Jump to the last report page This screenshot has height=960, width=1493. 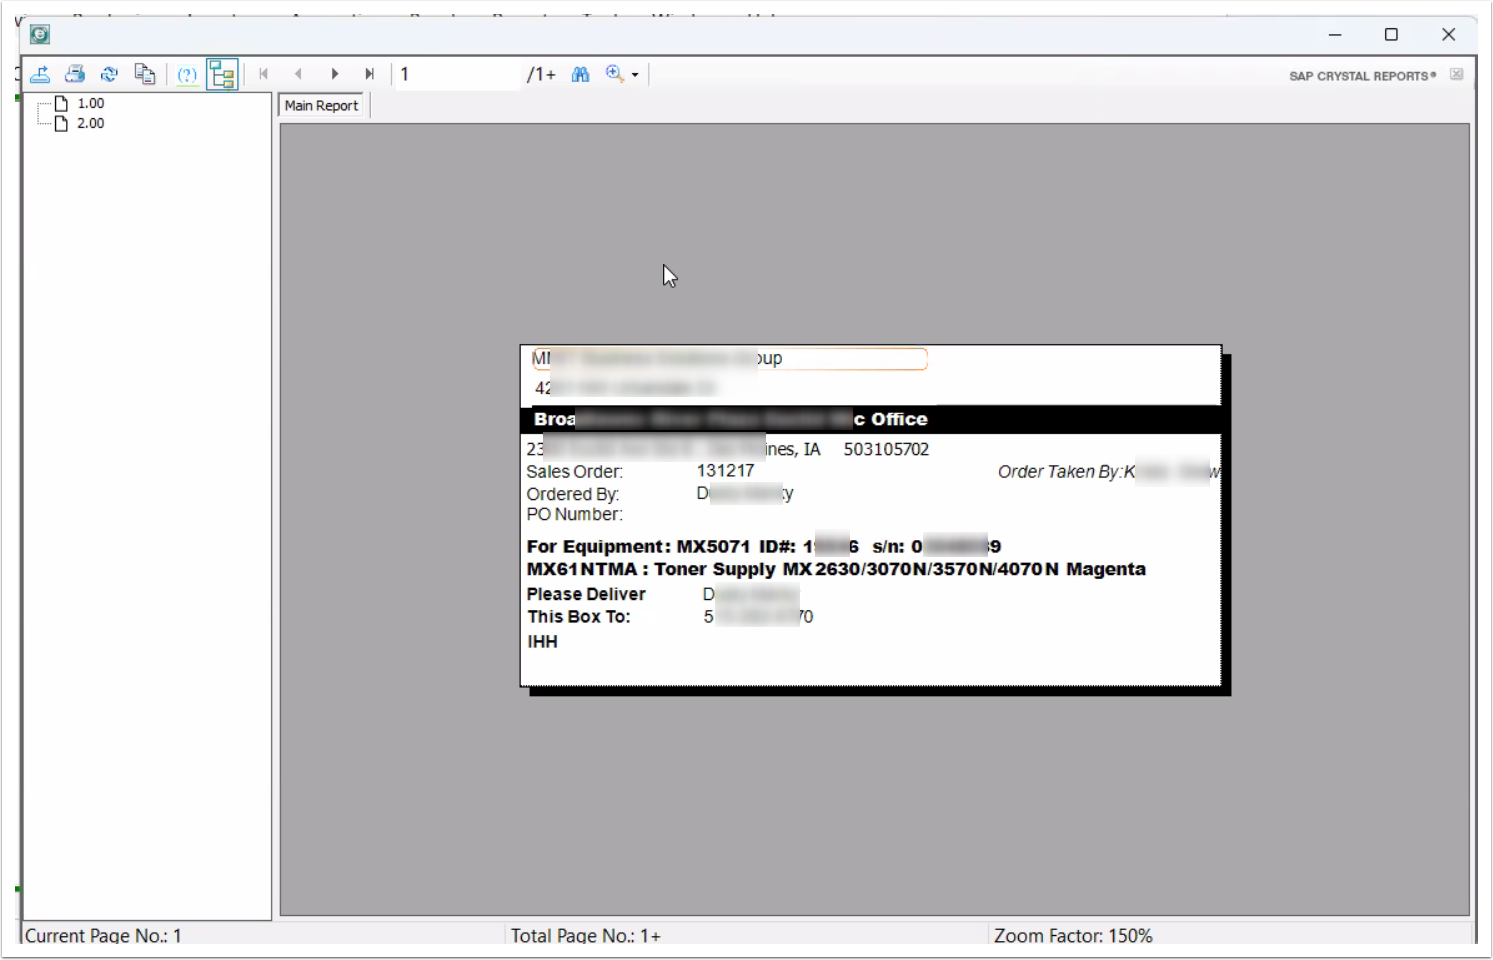[x=369, y=73]
